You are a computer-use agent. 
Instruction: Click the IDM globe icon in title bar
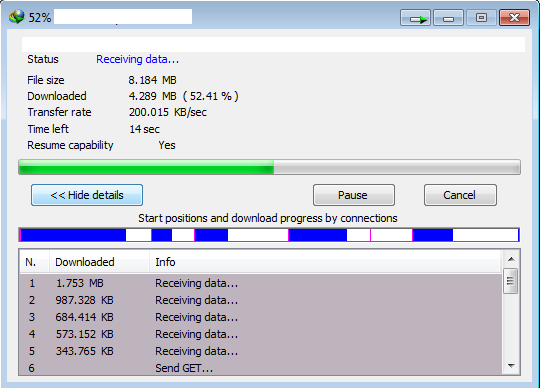click(17, 17)
